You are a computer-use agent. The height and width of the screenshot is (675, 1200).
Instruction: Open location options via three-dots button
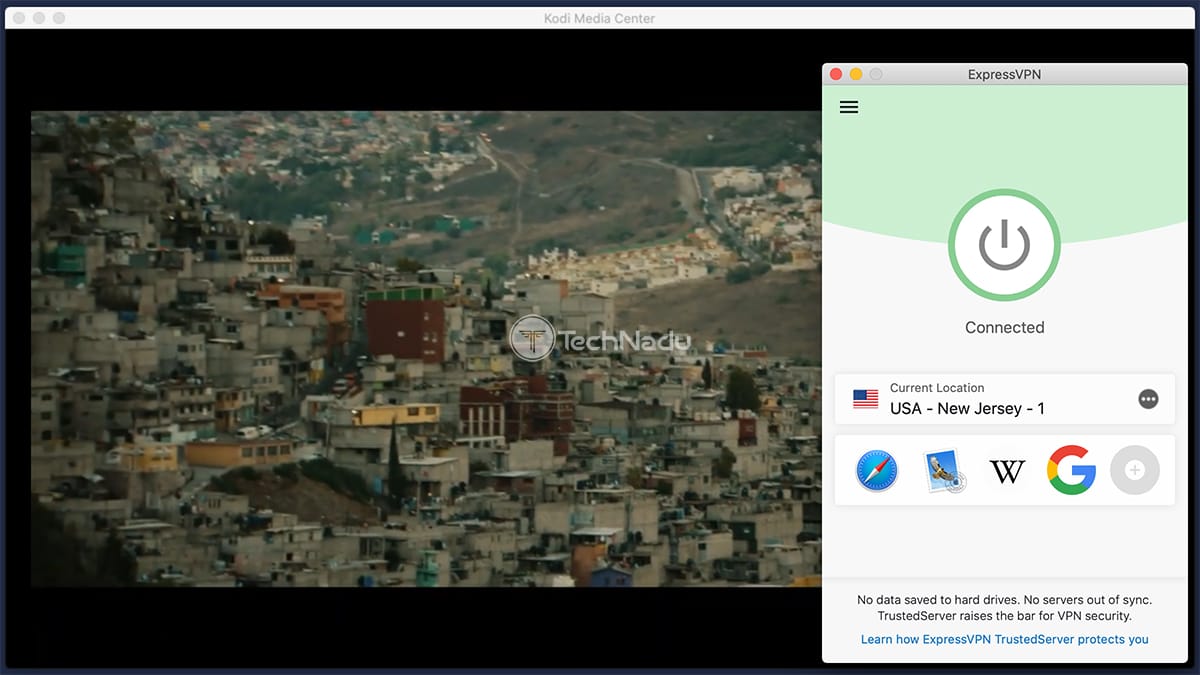click(1148, 399)
